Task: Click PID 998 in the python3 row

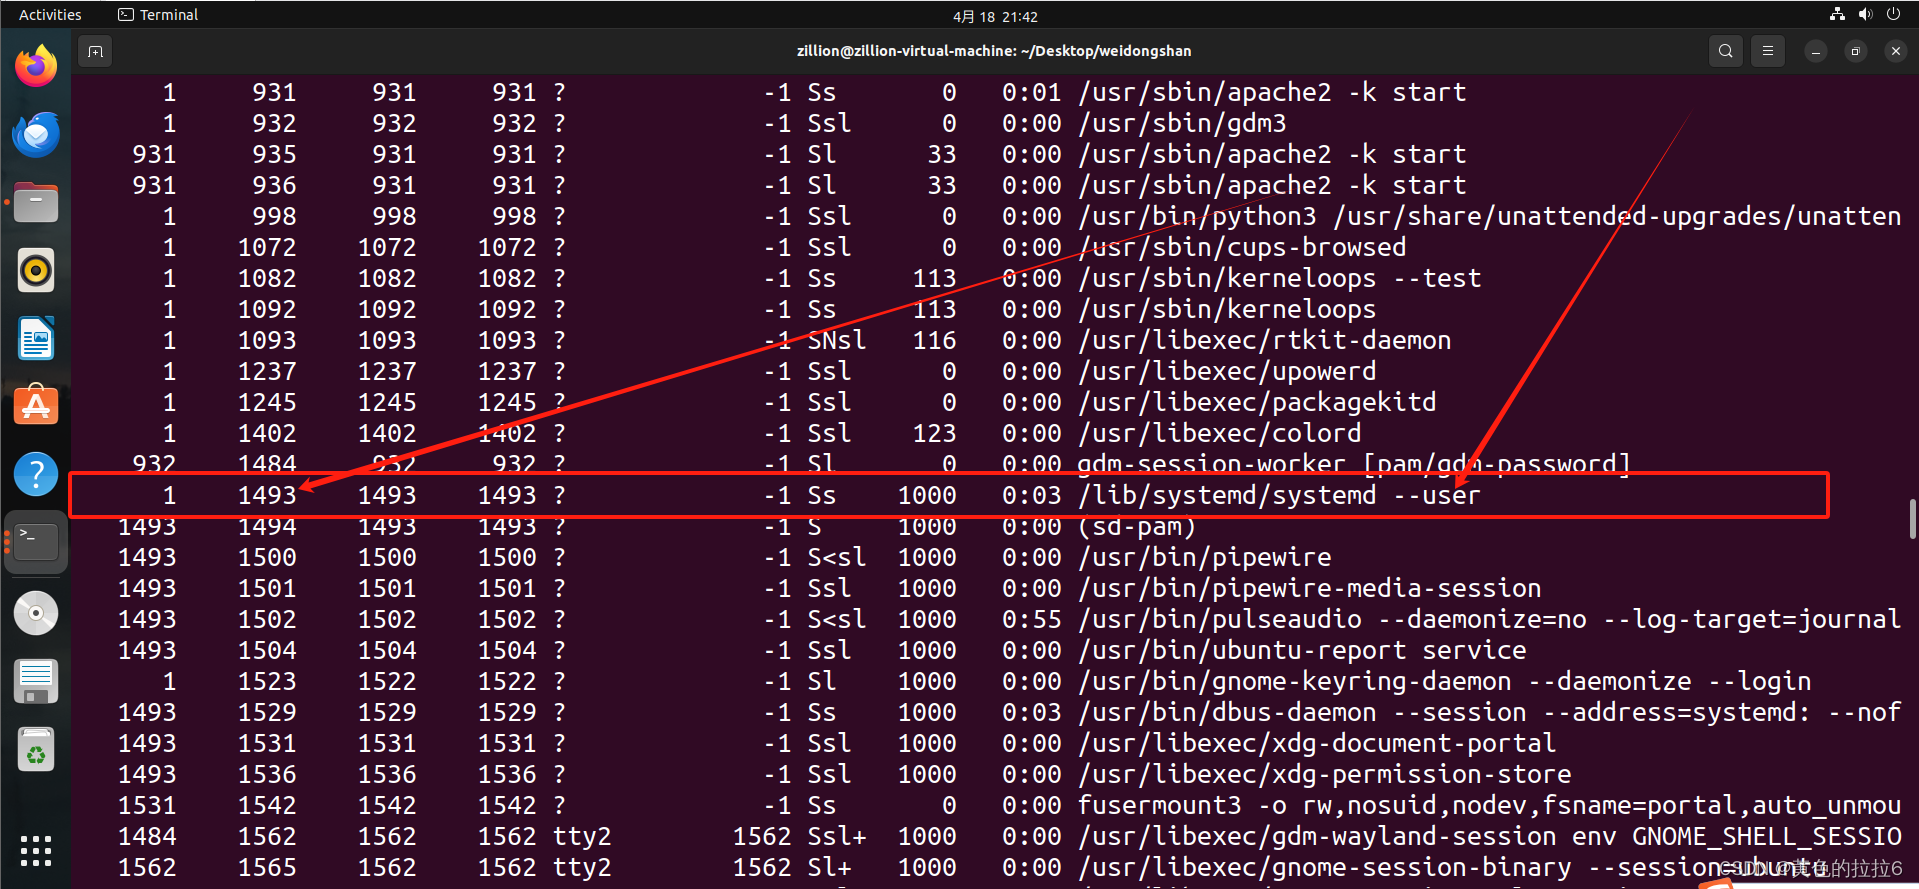Action: (x=274, y=216)
